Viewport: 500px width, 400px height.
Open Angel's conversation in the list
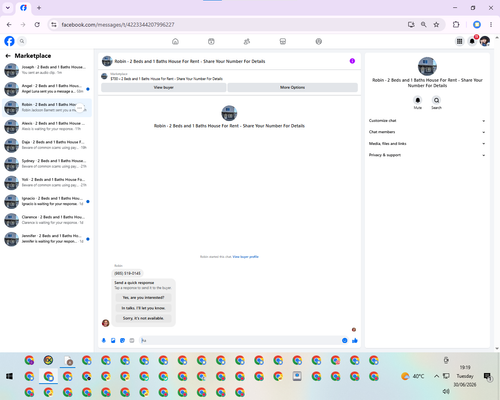click(x=47, y=89)
